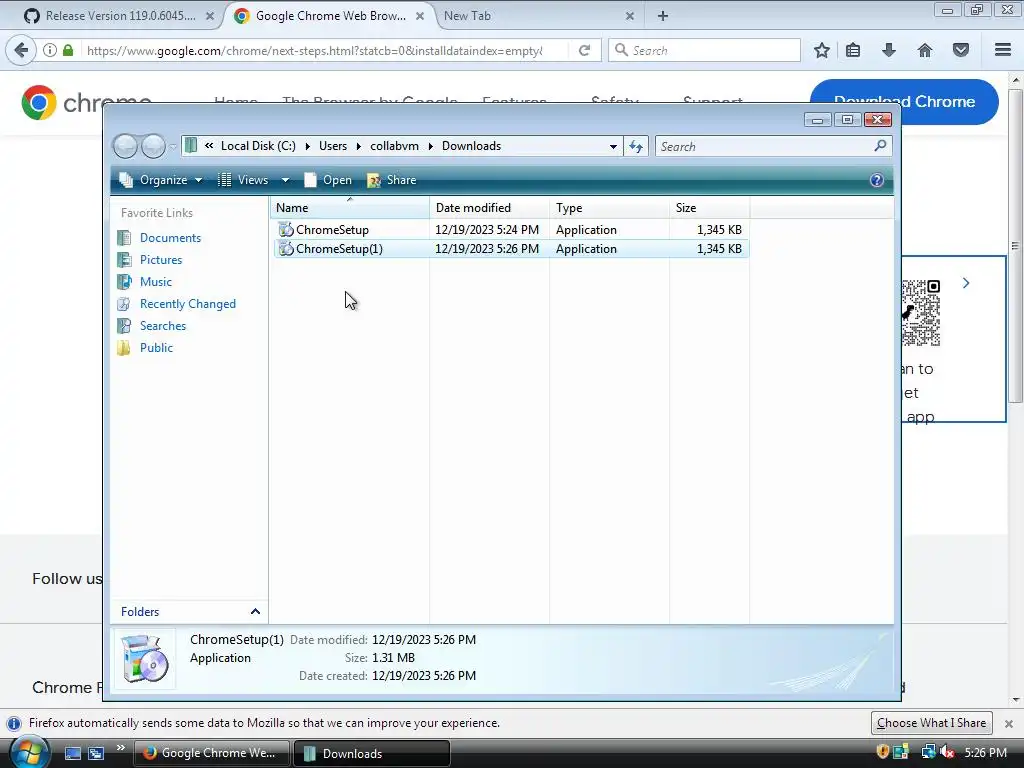Sort files by the Name column header

349,208
